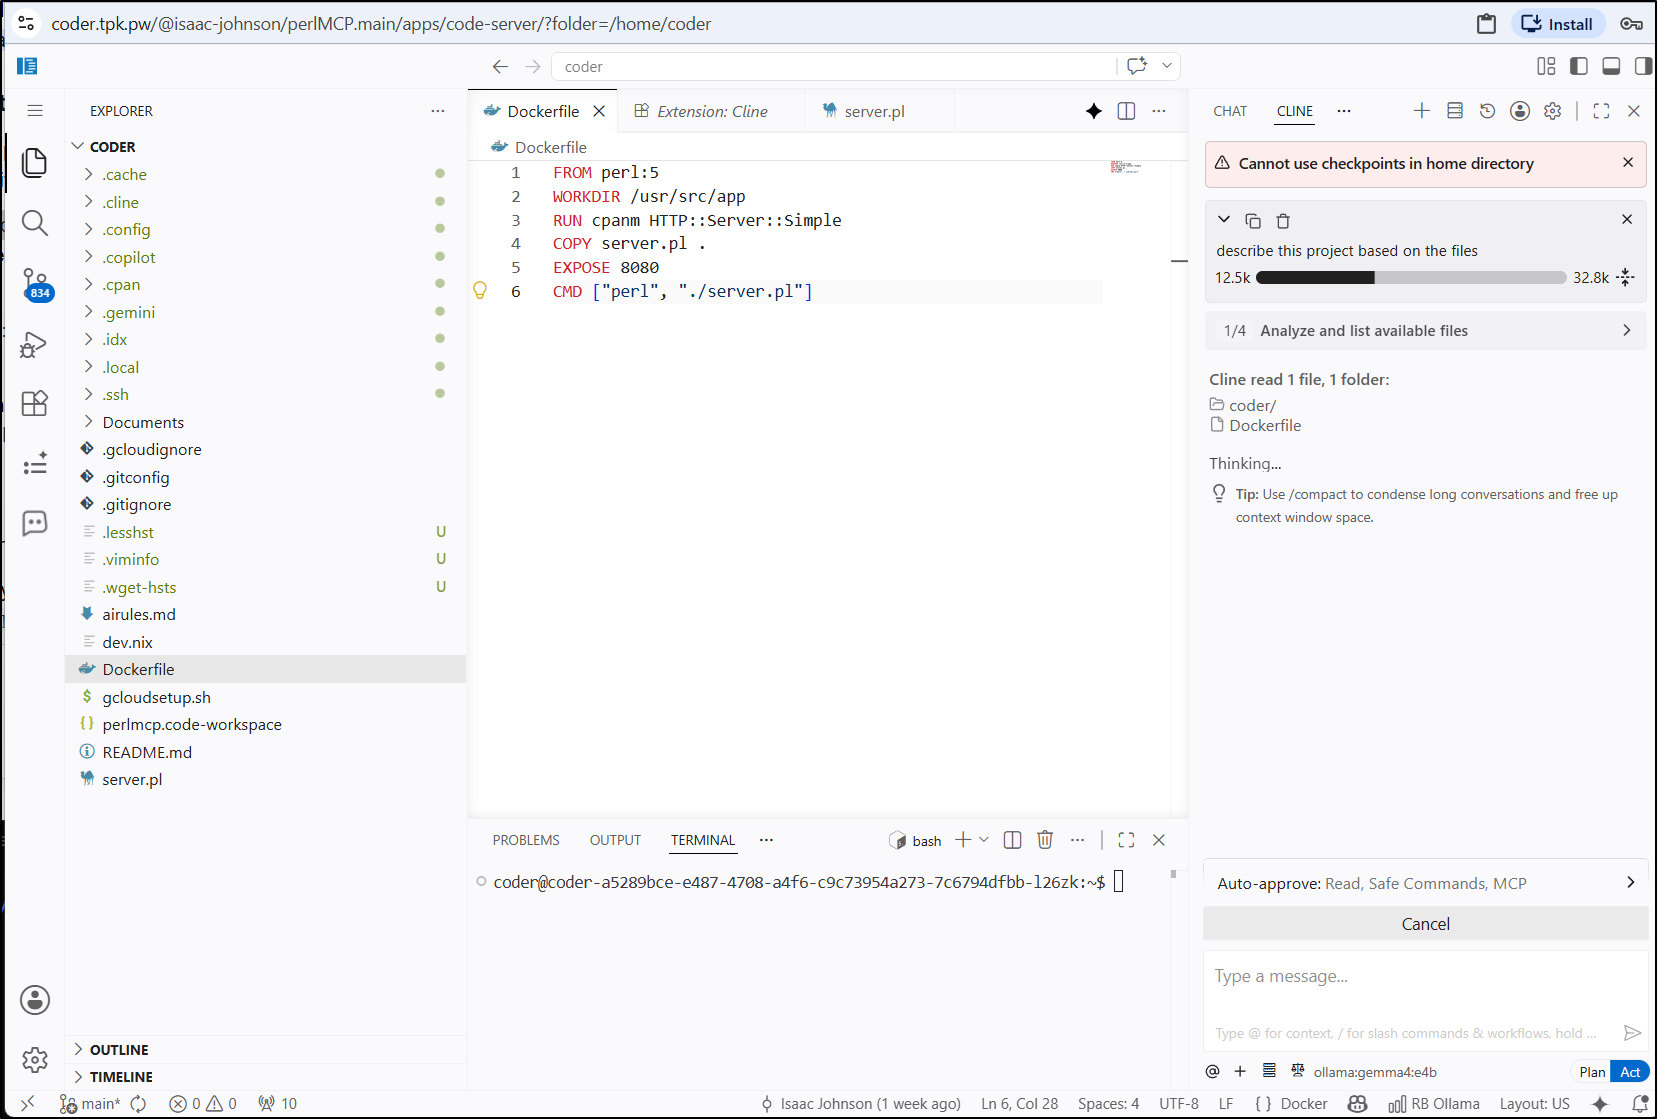
Task: Open the hamburger application menu
Action: pos(35,111)
